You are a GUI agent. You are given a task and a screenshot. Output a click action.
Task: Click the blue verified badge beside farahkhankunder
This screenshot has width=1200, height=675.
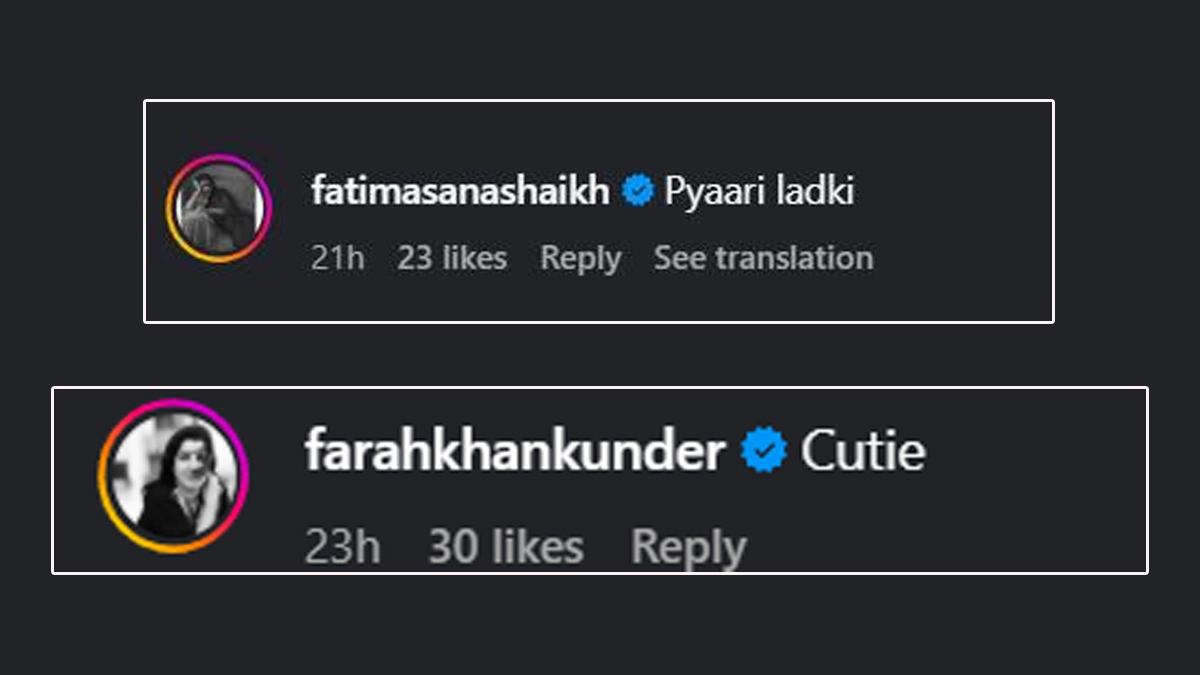[764, 453]
